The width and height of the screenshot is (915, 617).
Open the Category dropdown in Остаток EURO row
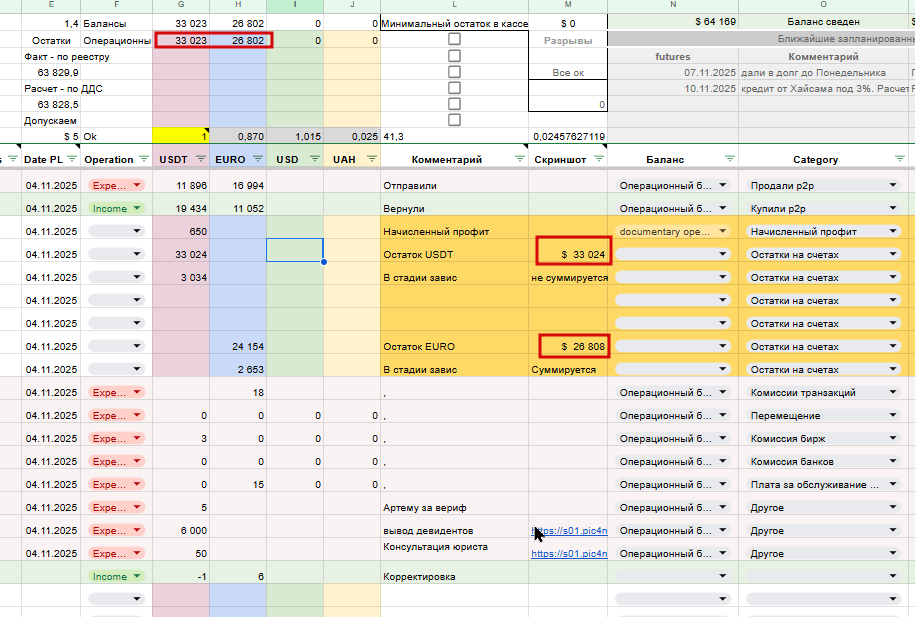824,346
